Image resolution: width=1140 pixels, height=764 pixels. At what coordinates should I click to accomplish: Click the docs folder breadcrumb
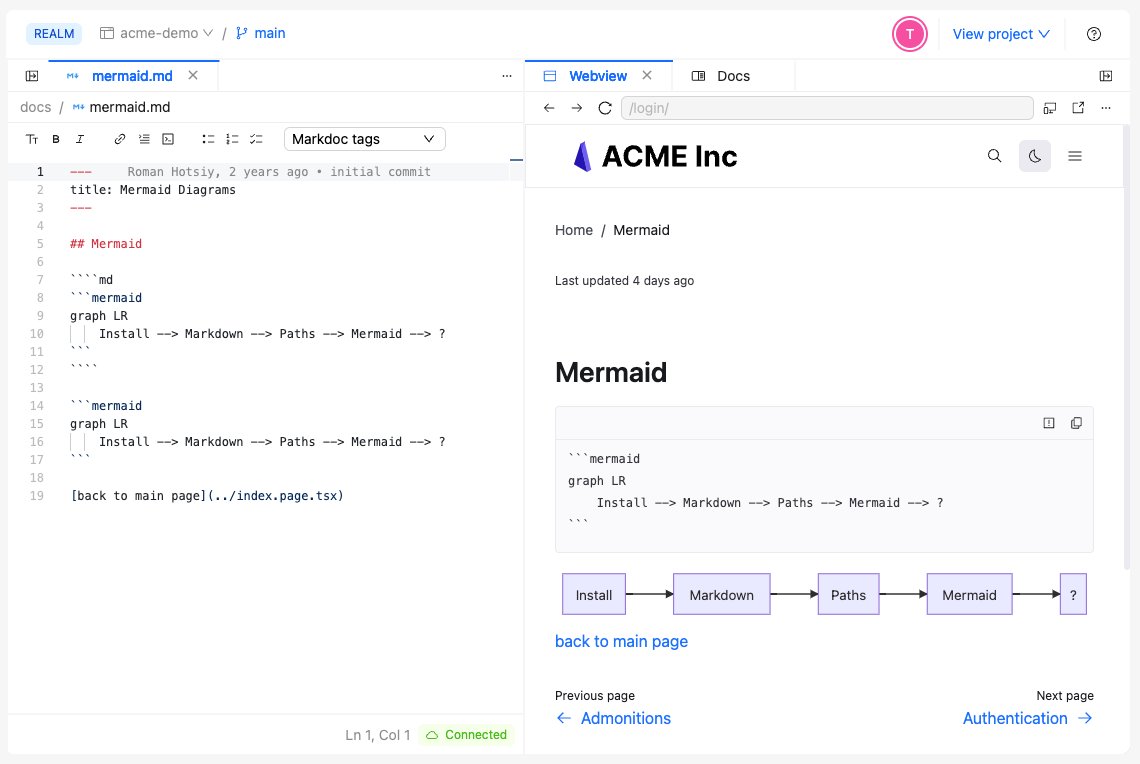coord(36,107)
